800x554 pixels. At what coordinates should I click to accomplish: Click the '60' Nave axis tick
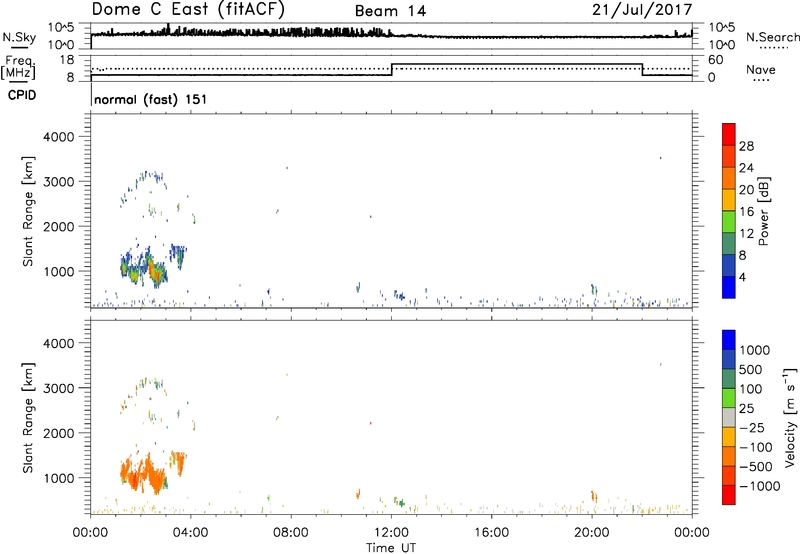coord(715,60)
